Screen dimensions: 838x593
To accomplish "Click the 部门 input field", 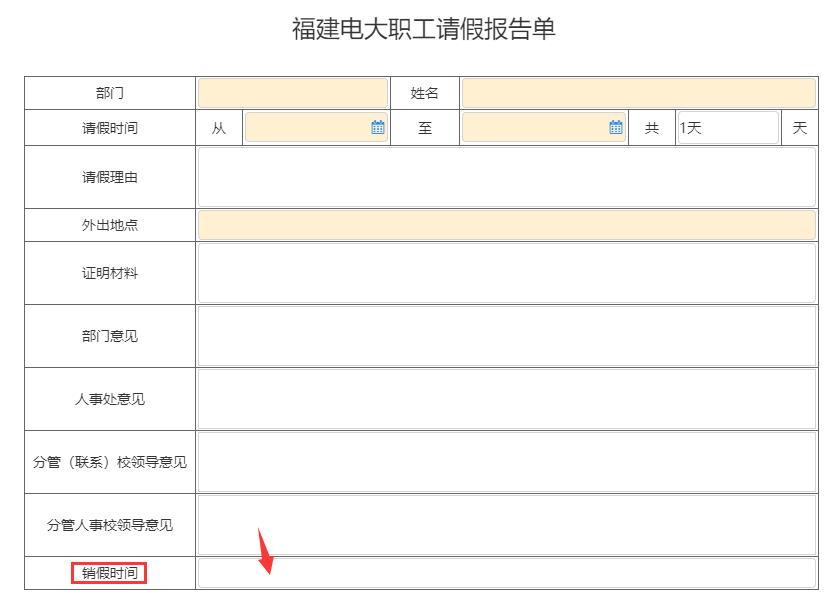I will 293,93.
